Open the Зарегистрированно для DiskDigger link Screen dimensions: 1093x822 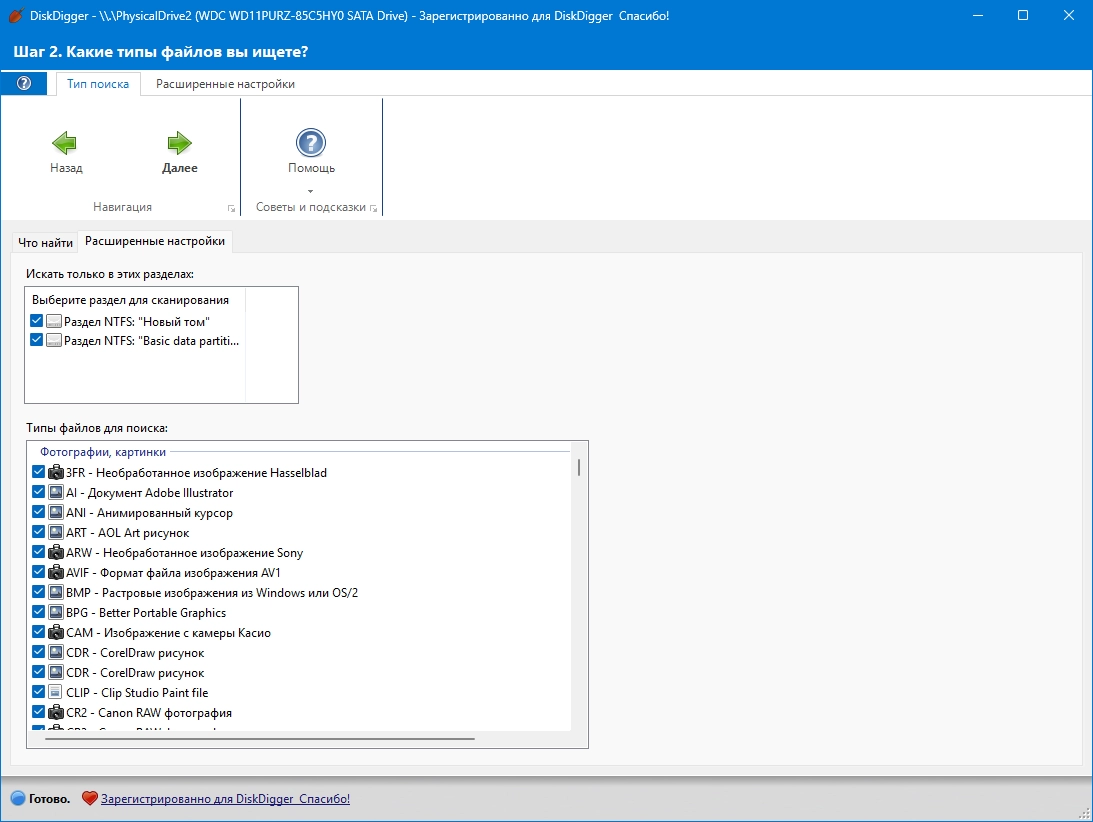click(225, 799)
